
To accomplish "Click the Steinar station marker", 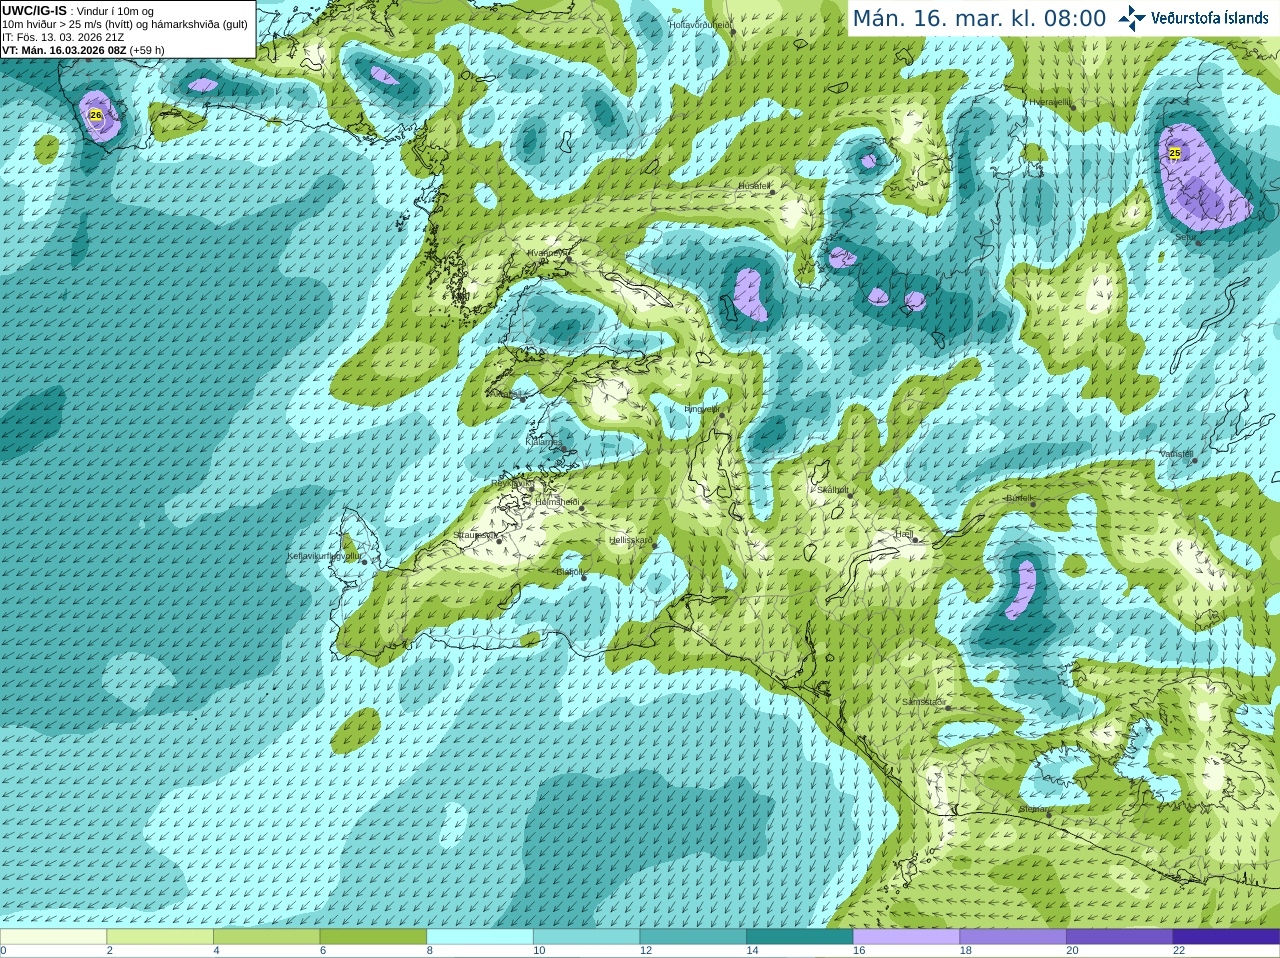I will 1048,814.
